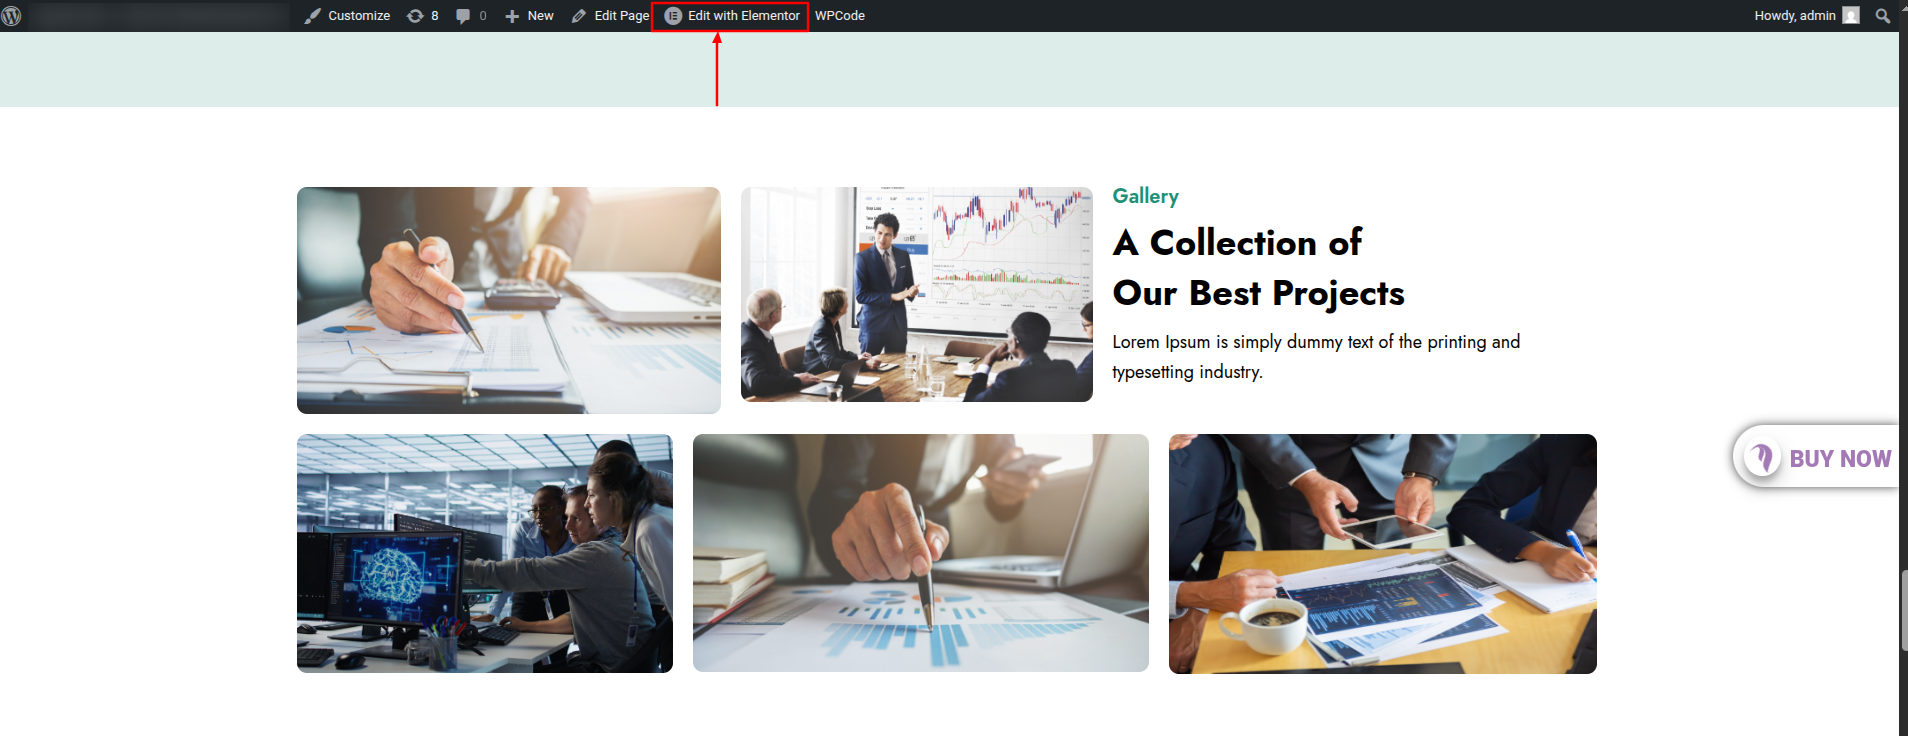Open the admin bar search magnifier

[x=1883, y=16]
